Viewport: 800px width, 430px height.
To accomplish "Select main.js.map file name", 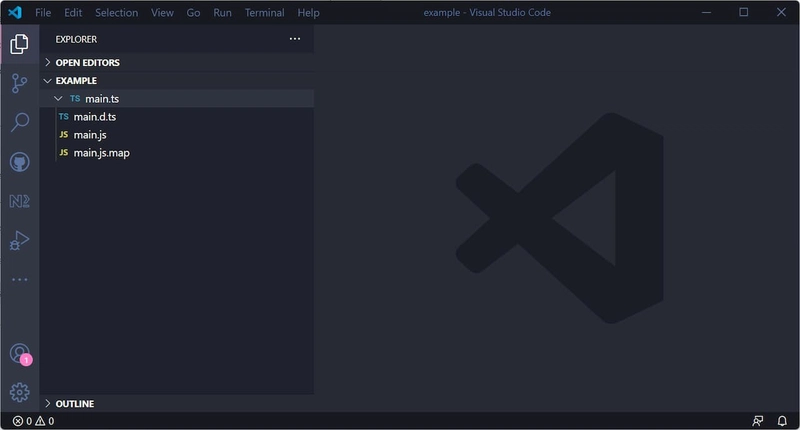I will (102, 153).
